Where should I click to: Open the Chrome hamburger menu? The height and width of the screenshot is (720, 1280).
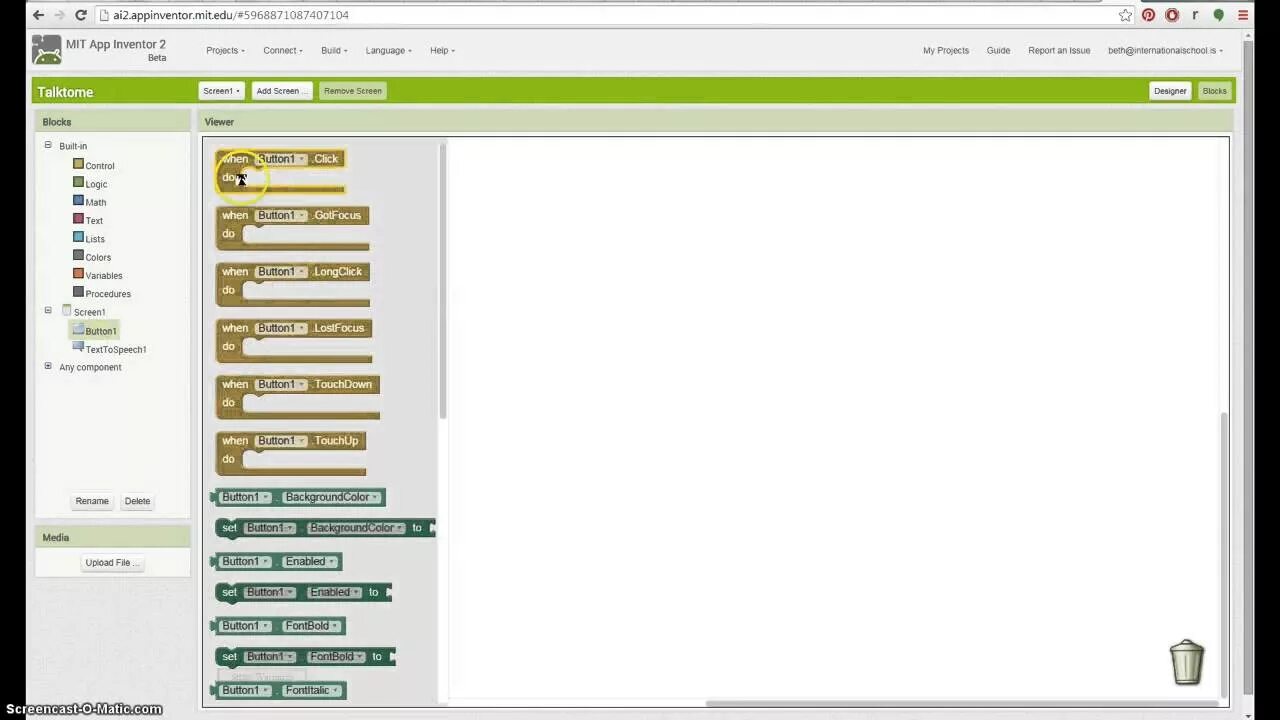click(1243, 15)
